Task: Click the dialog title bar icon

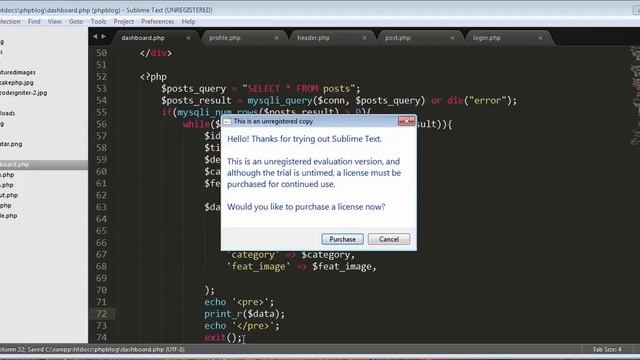Action: (x=227, y=121)
